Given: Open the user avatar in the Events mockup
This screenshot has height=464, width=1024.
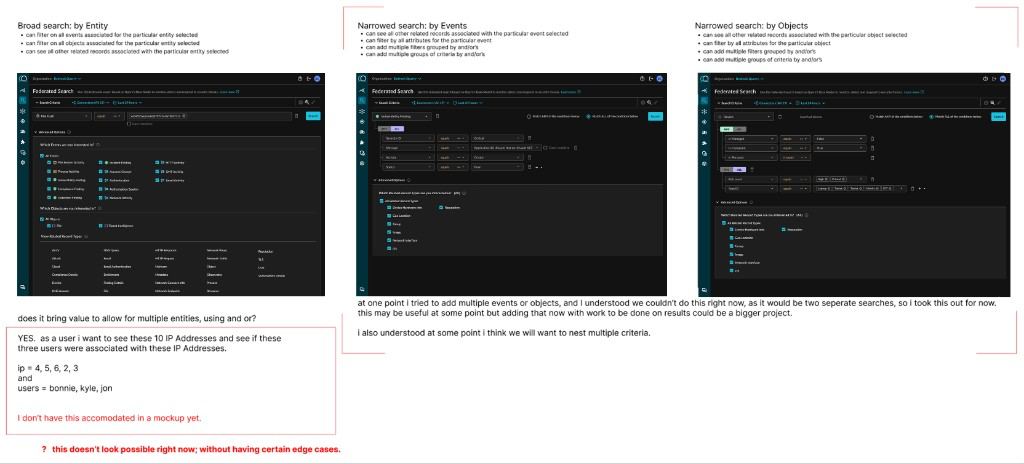Looking at the screenshot, I should [660, 78].
